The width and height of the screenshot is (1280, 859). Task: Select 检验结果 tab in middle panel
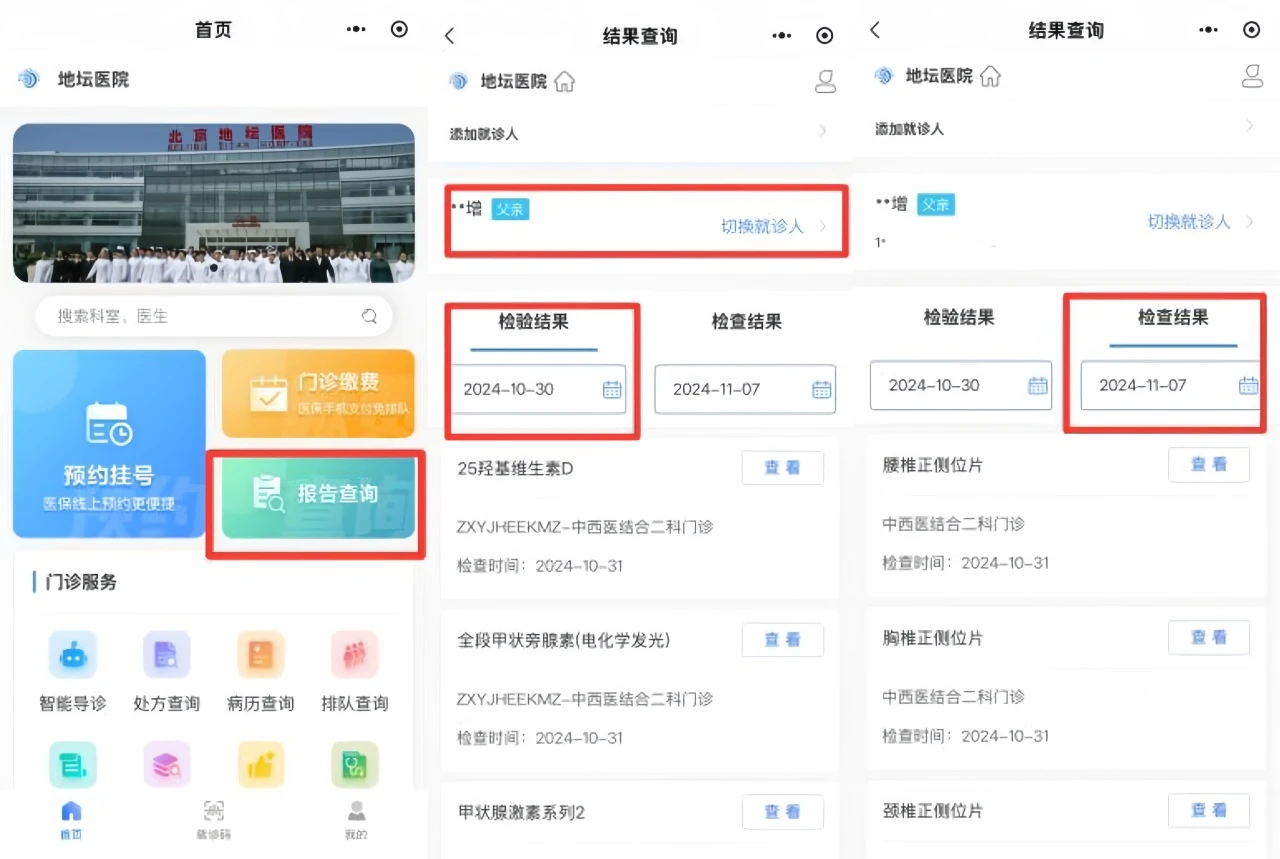point(534,322)
